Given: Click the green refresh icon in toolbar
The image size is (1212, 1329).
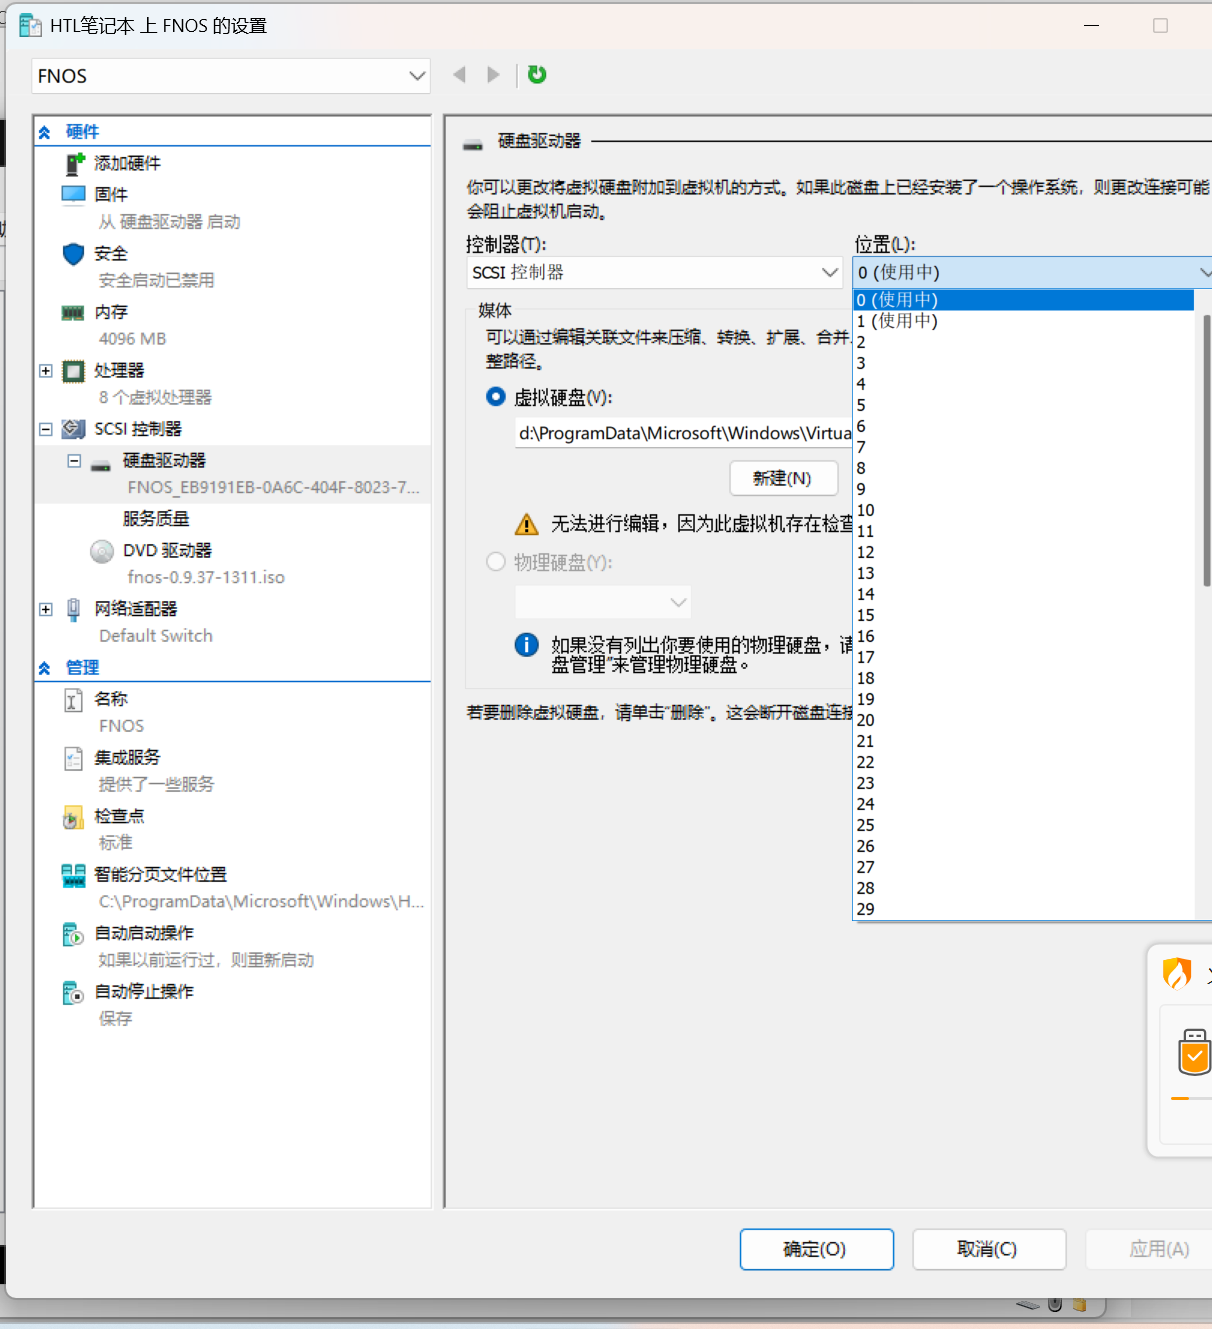Looking at the screenshot, I should (537, 75).
